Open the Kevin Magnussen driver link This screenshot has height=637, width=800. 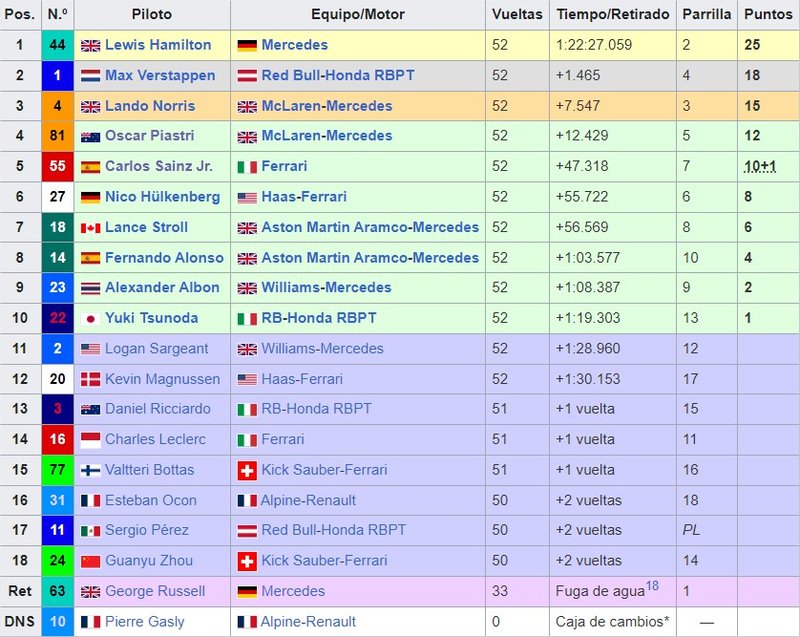162,379
